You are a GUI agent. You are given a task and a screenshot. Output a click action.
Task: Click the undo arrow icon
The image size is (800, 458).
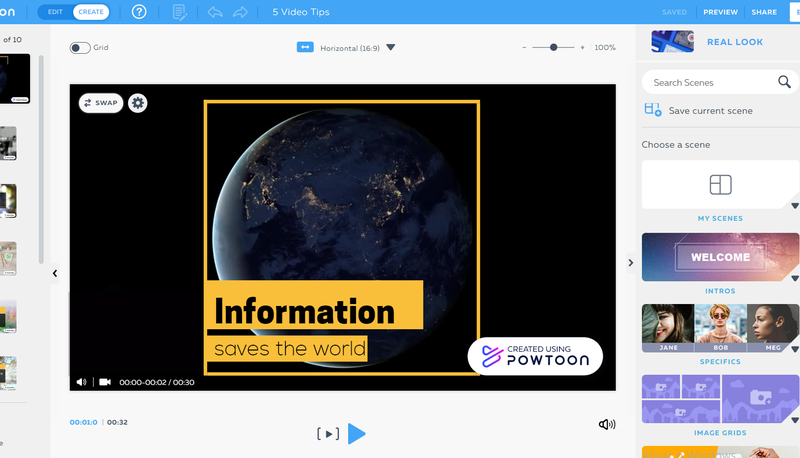click(x=215, y=12)
